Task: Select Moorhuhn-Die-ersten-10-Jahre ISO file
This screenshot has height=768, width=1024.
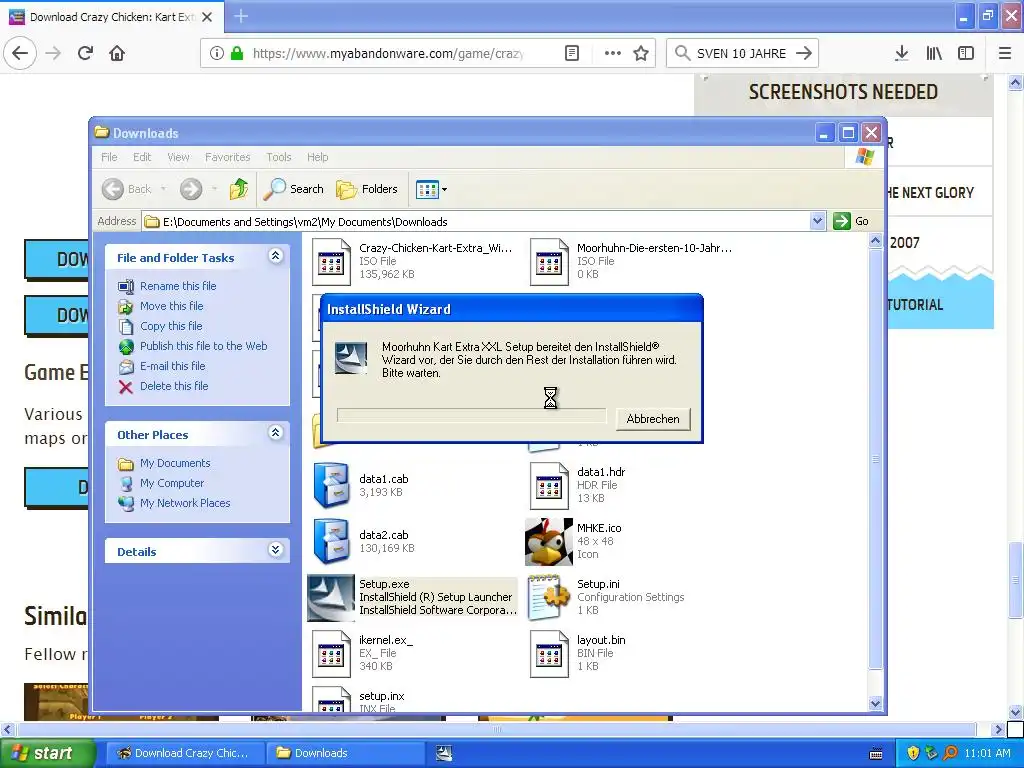Action: pyautogui.click(x=631, y=261)
